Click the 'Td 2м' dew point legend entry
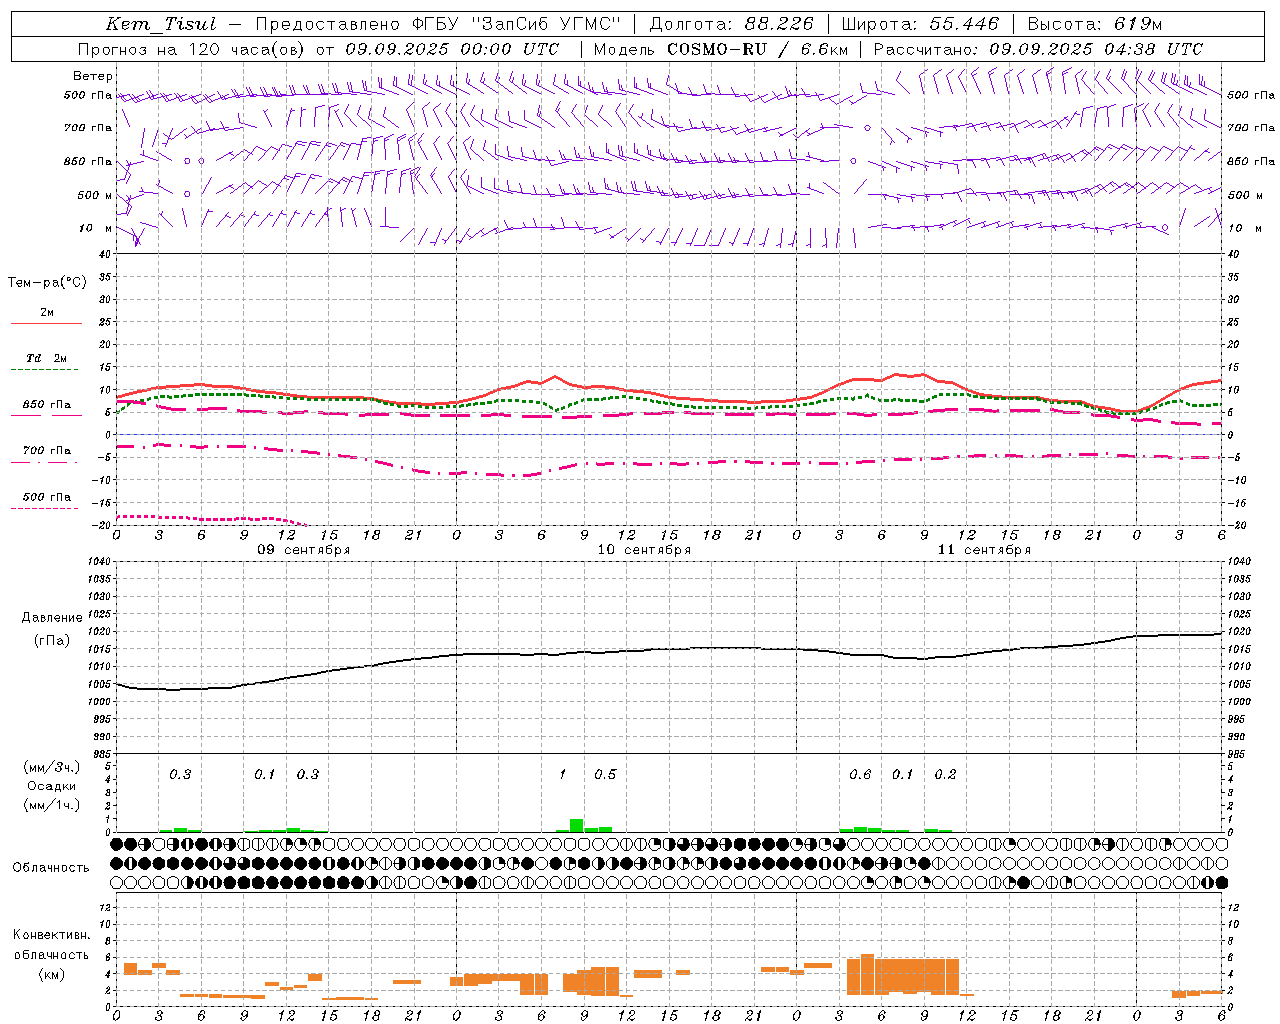1280x1024 pixels. point(47,358)
